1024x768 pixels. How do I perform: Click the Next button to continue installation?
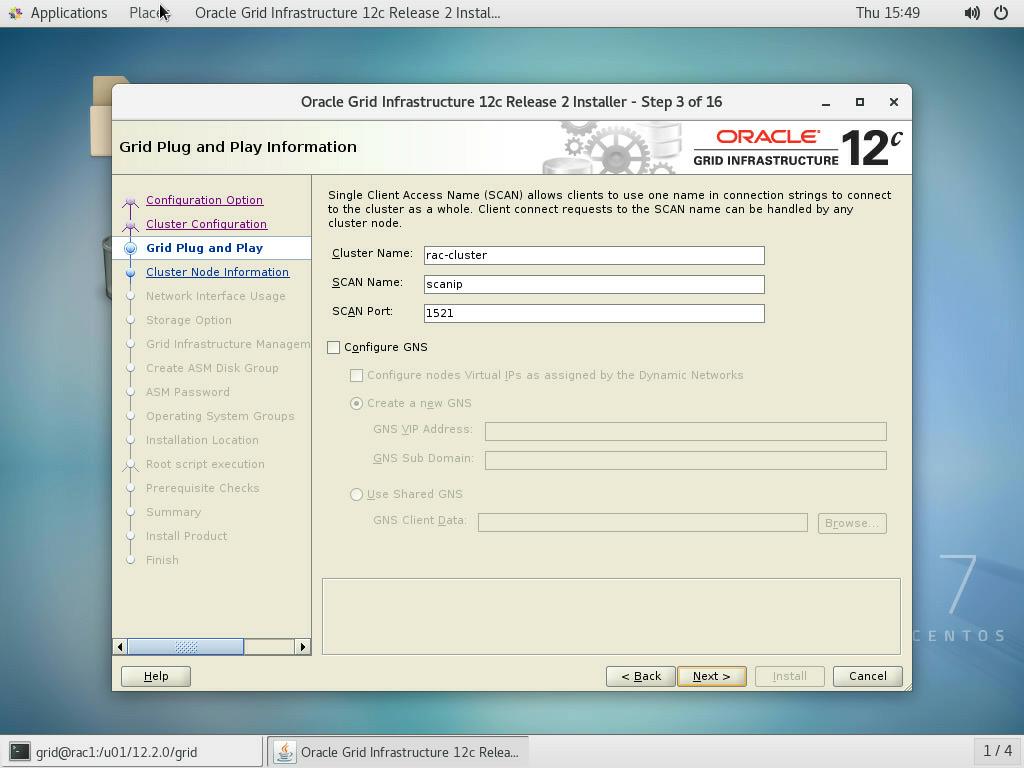[x=711, y=676]
